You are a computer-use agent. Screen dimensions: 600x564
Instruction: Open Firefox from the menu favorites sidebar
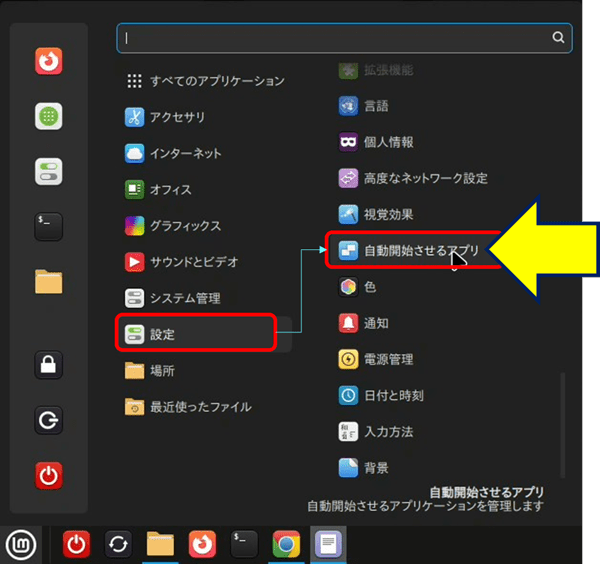click(x=49, y=61)
